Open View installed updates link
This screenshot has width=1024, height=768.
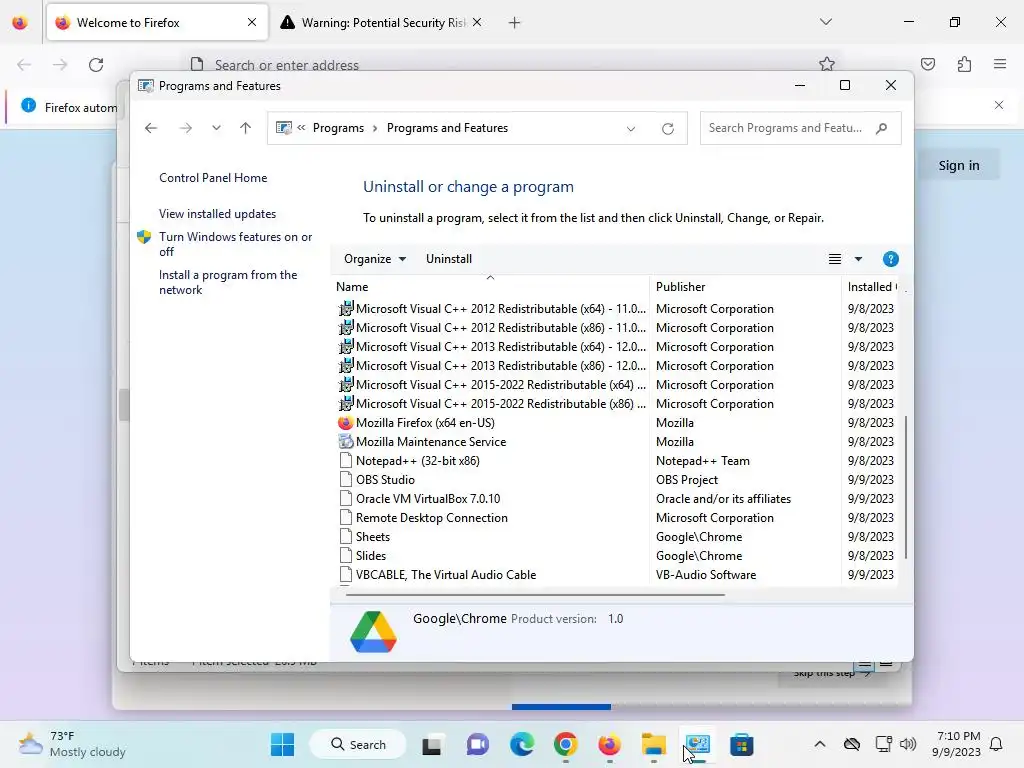[217, 214]
